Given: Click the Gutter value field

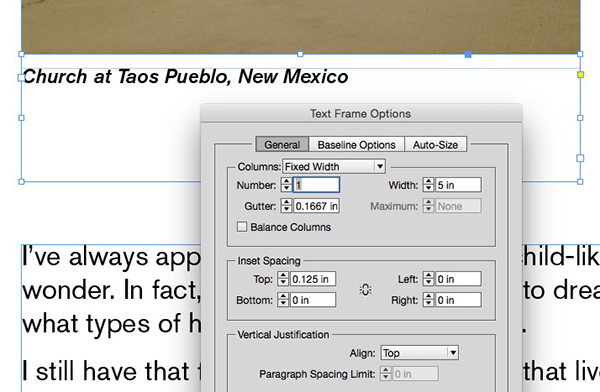Looking at the screenshot, I should tap(316, 206).
